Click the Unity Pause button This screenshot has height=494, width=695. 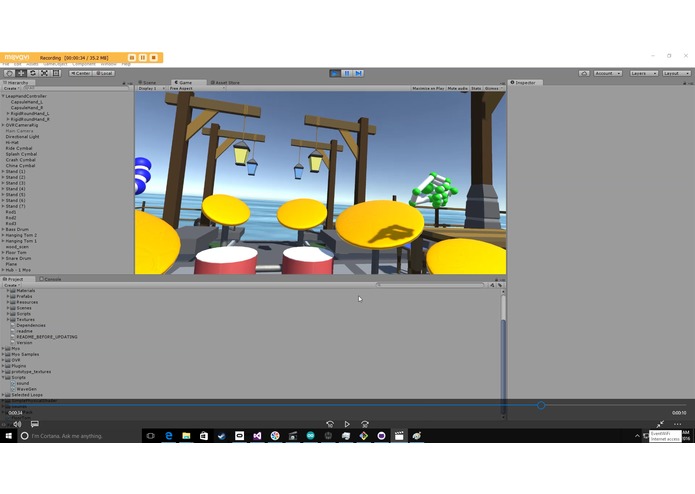coord(347,73)
